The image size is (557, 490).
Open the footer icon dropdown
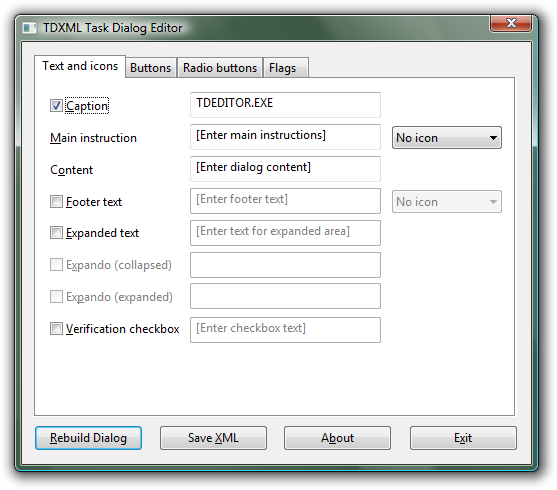pos(447,201)
